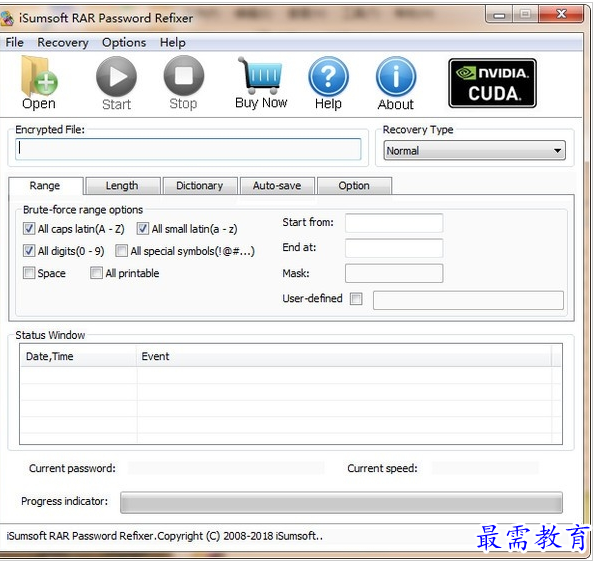The height and width of the screenshot is (569, 598).
Task: Click the Start from input field
Action: point(394,223)
